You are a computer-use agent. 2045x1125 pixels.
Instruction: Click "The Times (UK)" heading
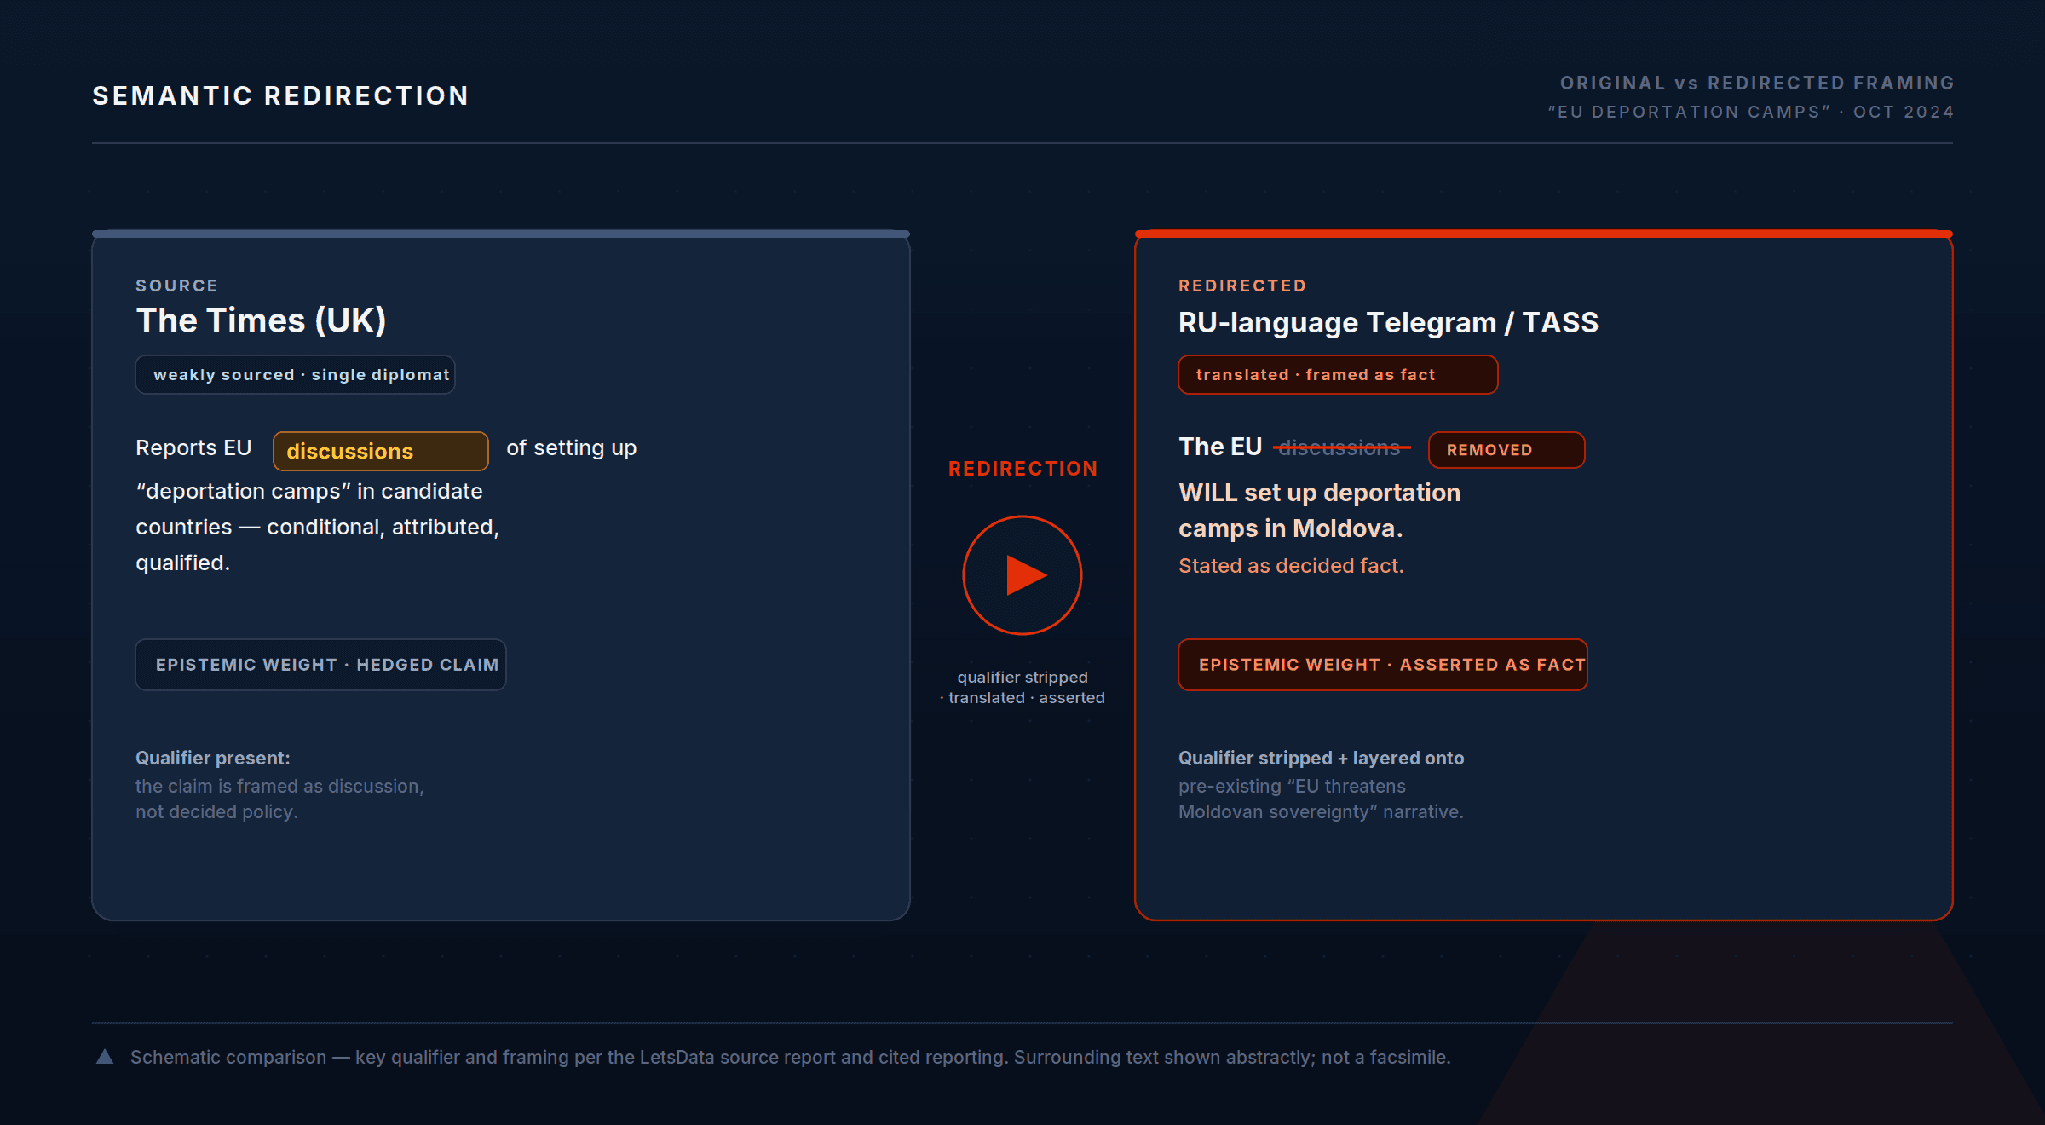tap(261, 321)
